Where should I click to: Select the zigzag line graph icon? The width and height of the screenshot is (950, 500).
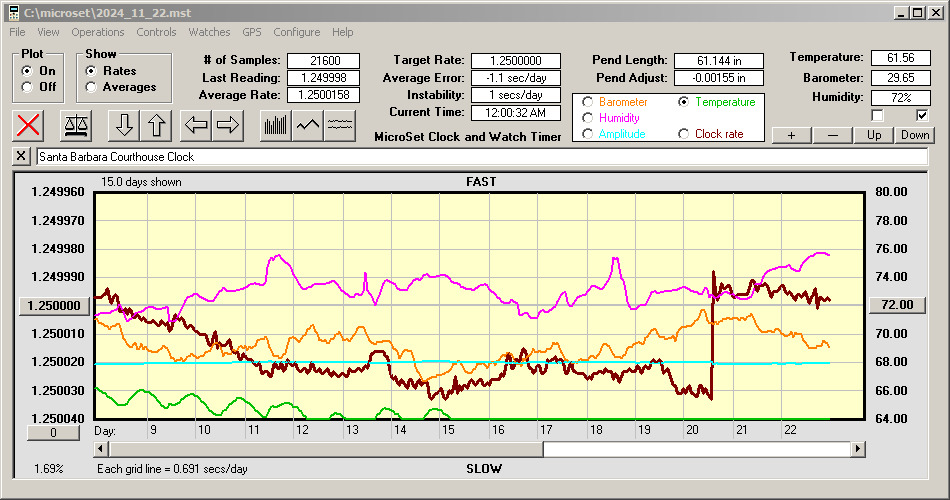[x=308, y=125]
